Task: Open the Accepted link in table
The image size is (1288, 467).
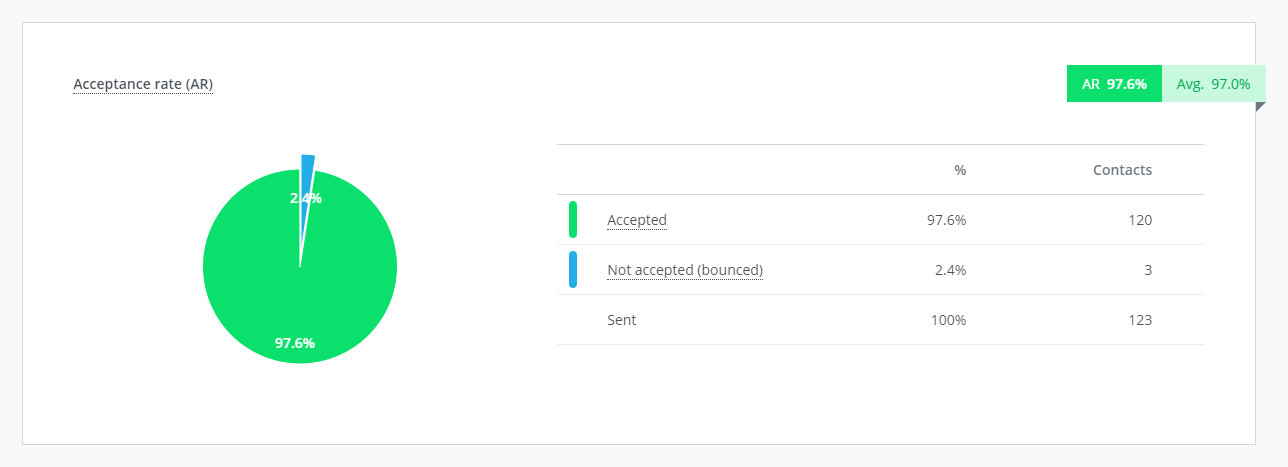Action: coord(637,220)
